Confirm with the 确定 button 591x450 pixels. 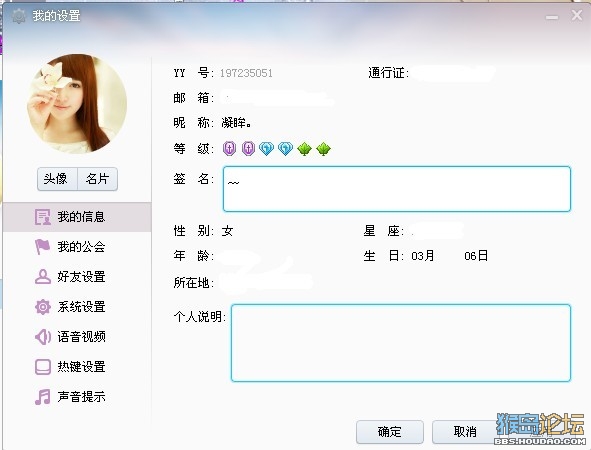(390, 432)
